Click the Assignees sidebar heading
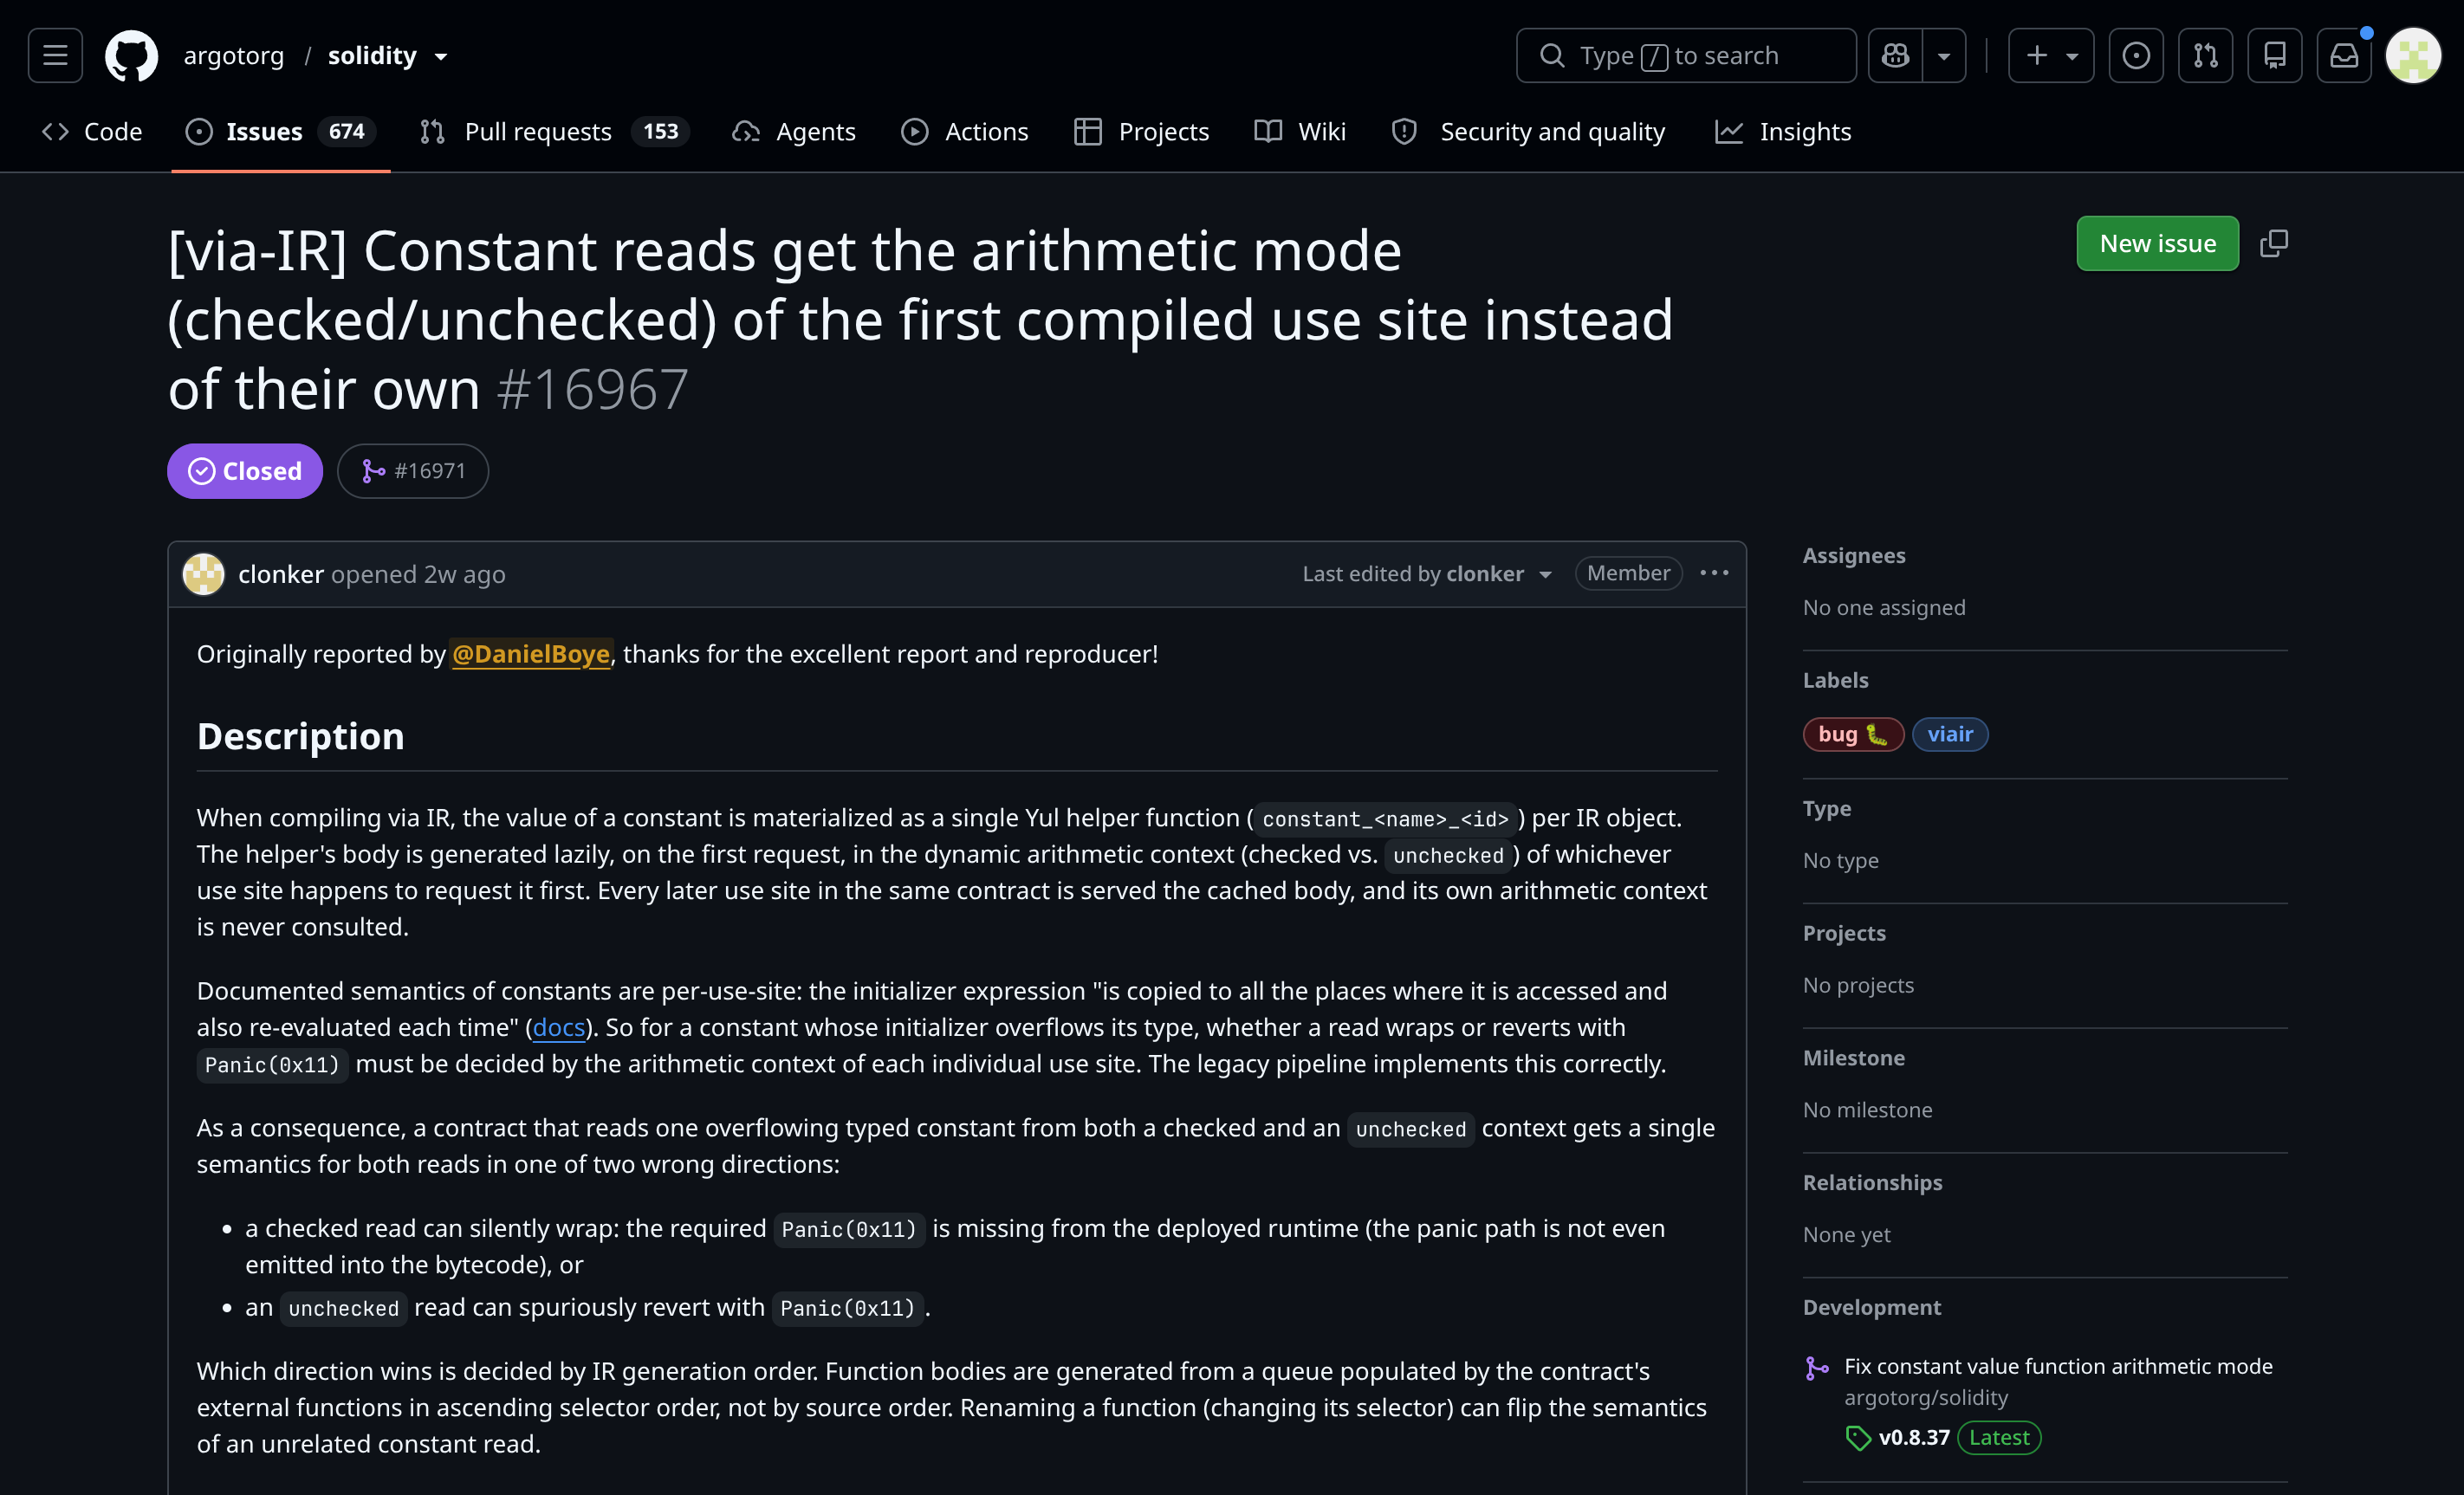The width and height of the screenshot is (2464, 1495). [x=1854, y=555]
